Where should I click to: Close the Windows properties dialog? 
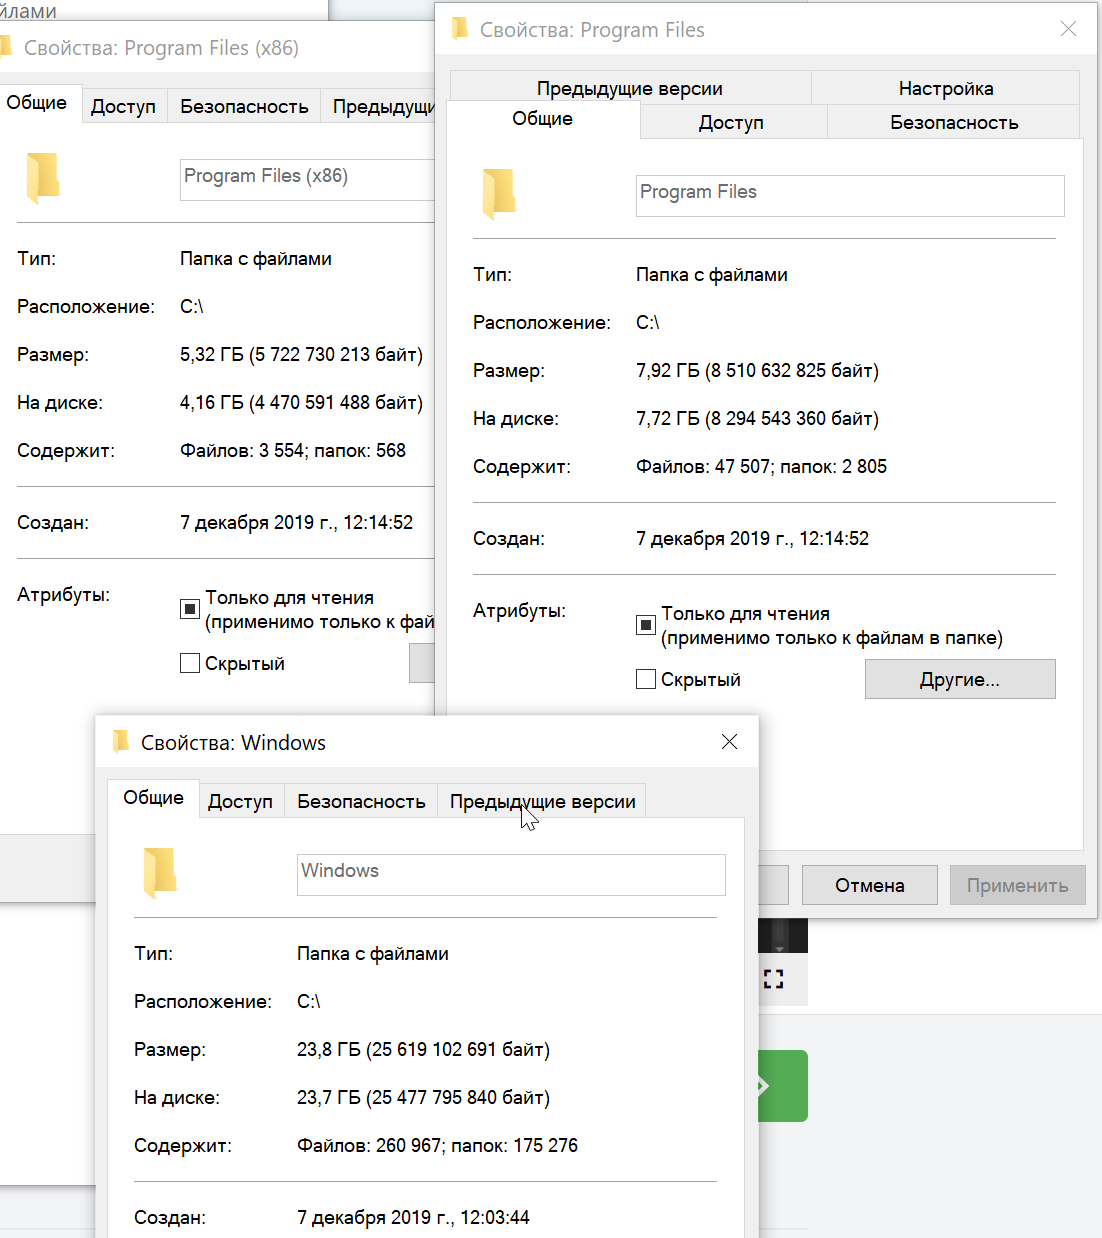click(730, 741)
